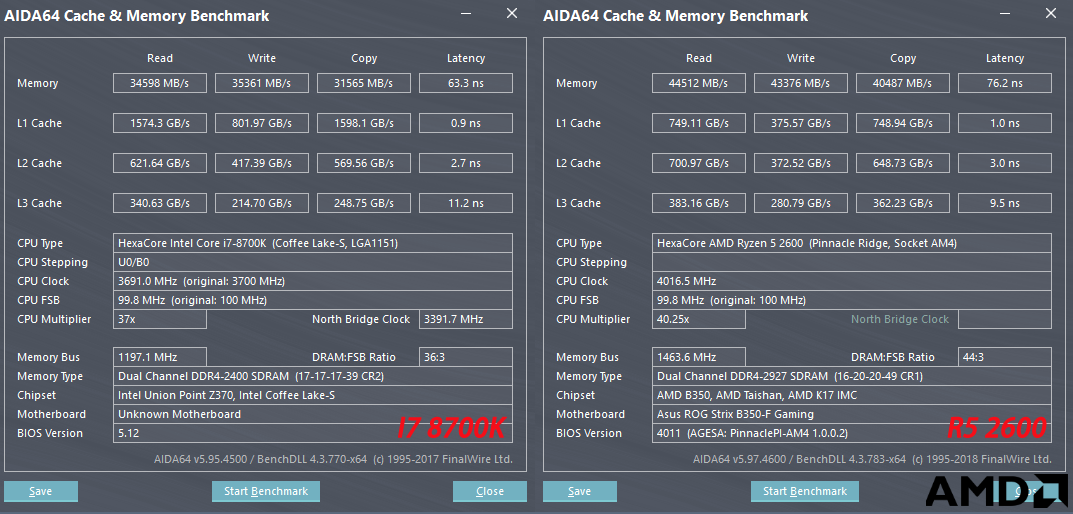Click the 11.2 ns L3 latency field
The image size is (1073, 514).
pyautogui.click(x=465, y=203)
